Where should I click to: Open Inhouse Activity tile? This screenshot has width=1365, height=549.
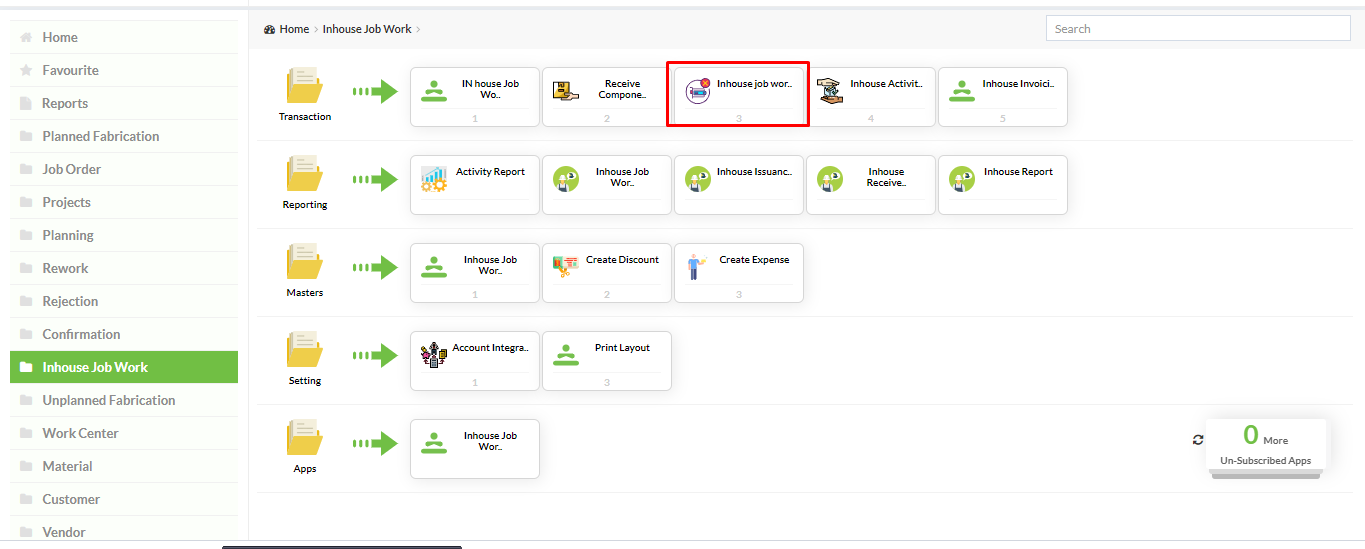(x=871, y=97)
